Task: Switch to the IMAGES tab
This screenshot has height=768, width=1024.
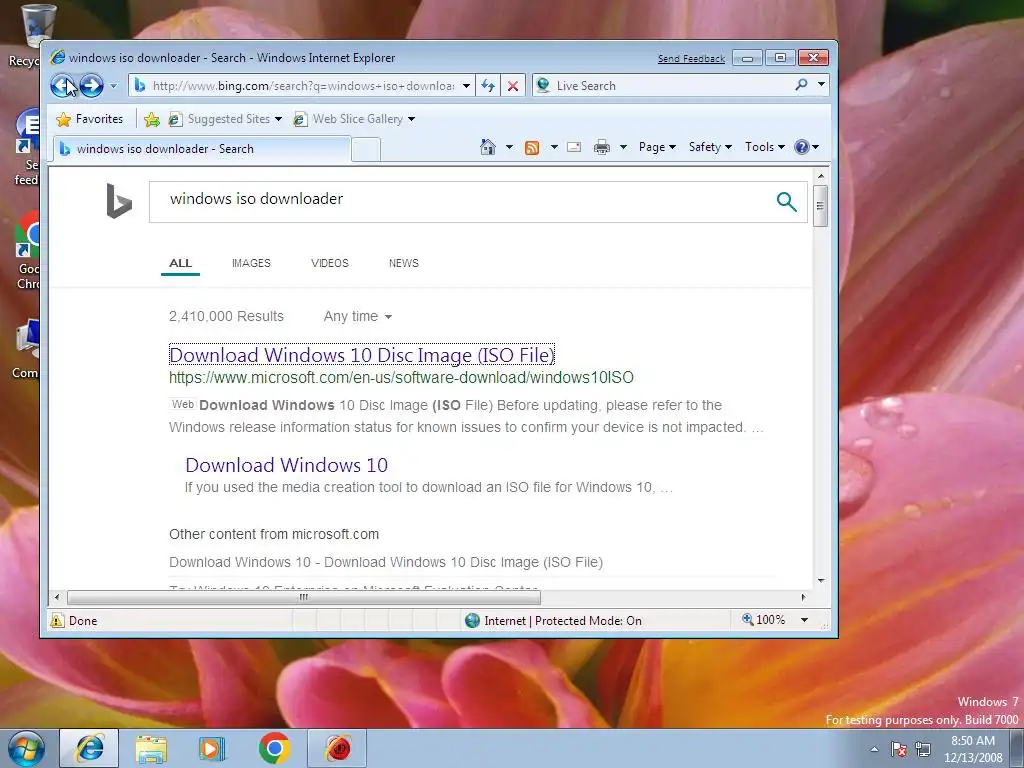Action: [251, 263]
